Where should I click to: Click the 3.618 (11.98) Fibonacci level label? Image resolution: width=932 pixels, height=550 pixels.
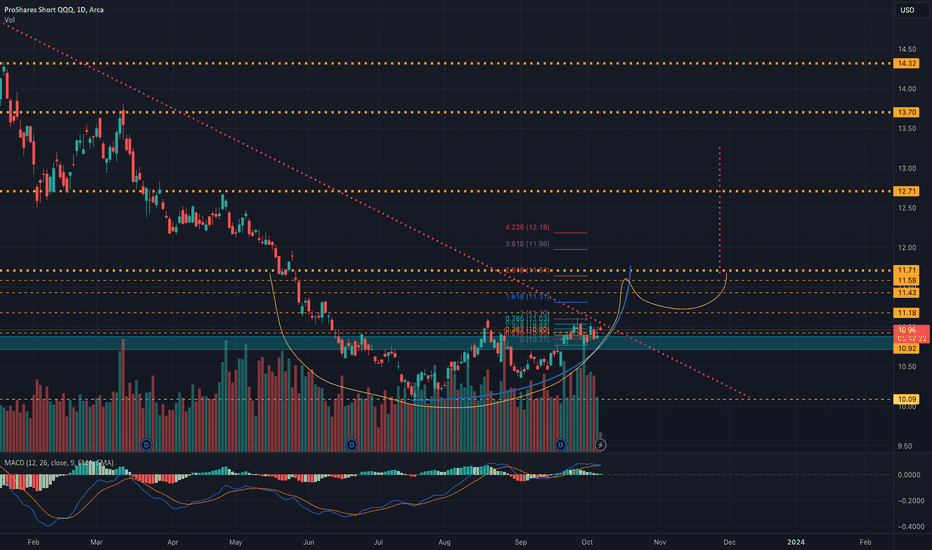pos(527,244)
